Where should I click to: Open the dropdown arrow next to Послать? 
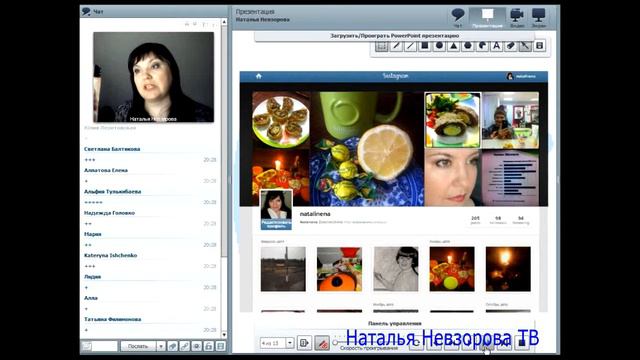tap(161, 346)
